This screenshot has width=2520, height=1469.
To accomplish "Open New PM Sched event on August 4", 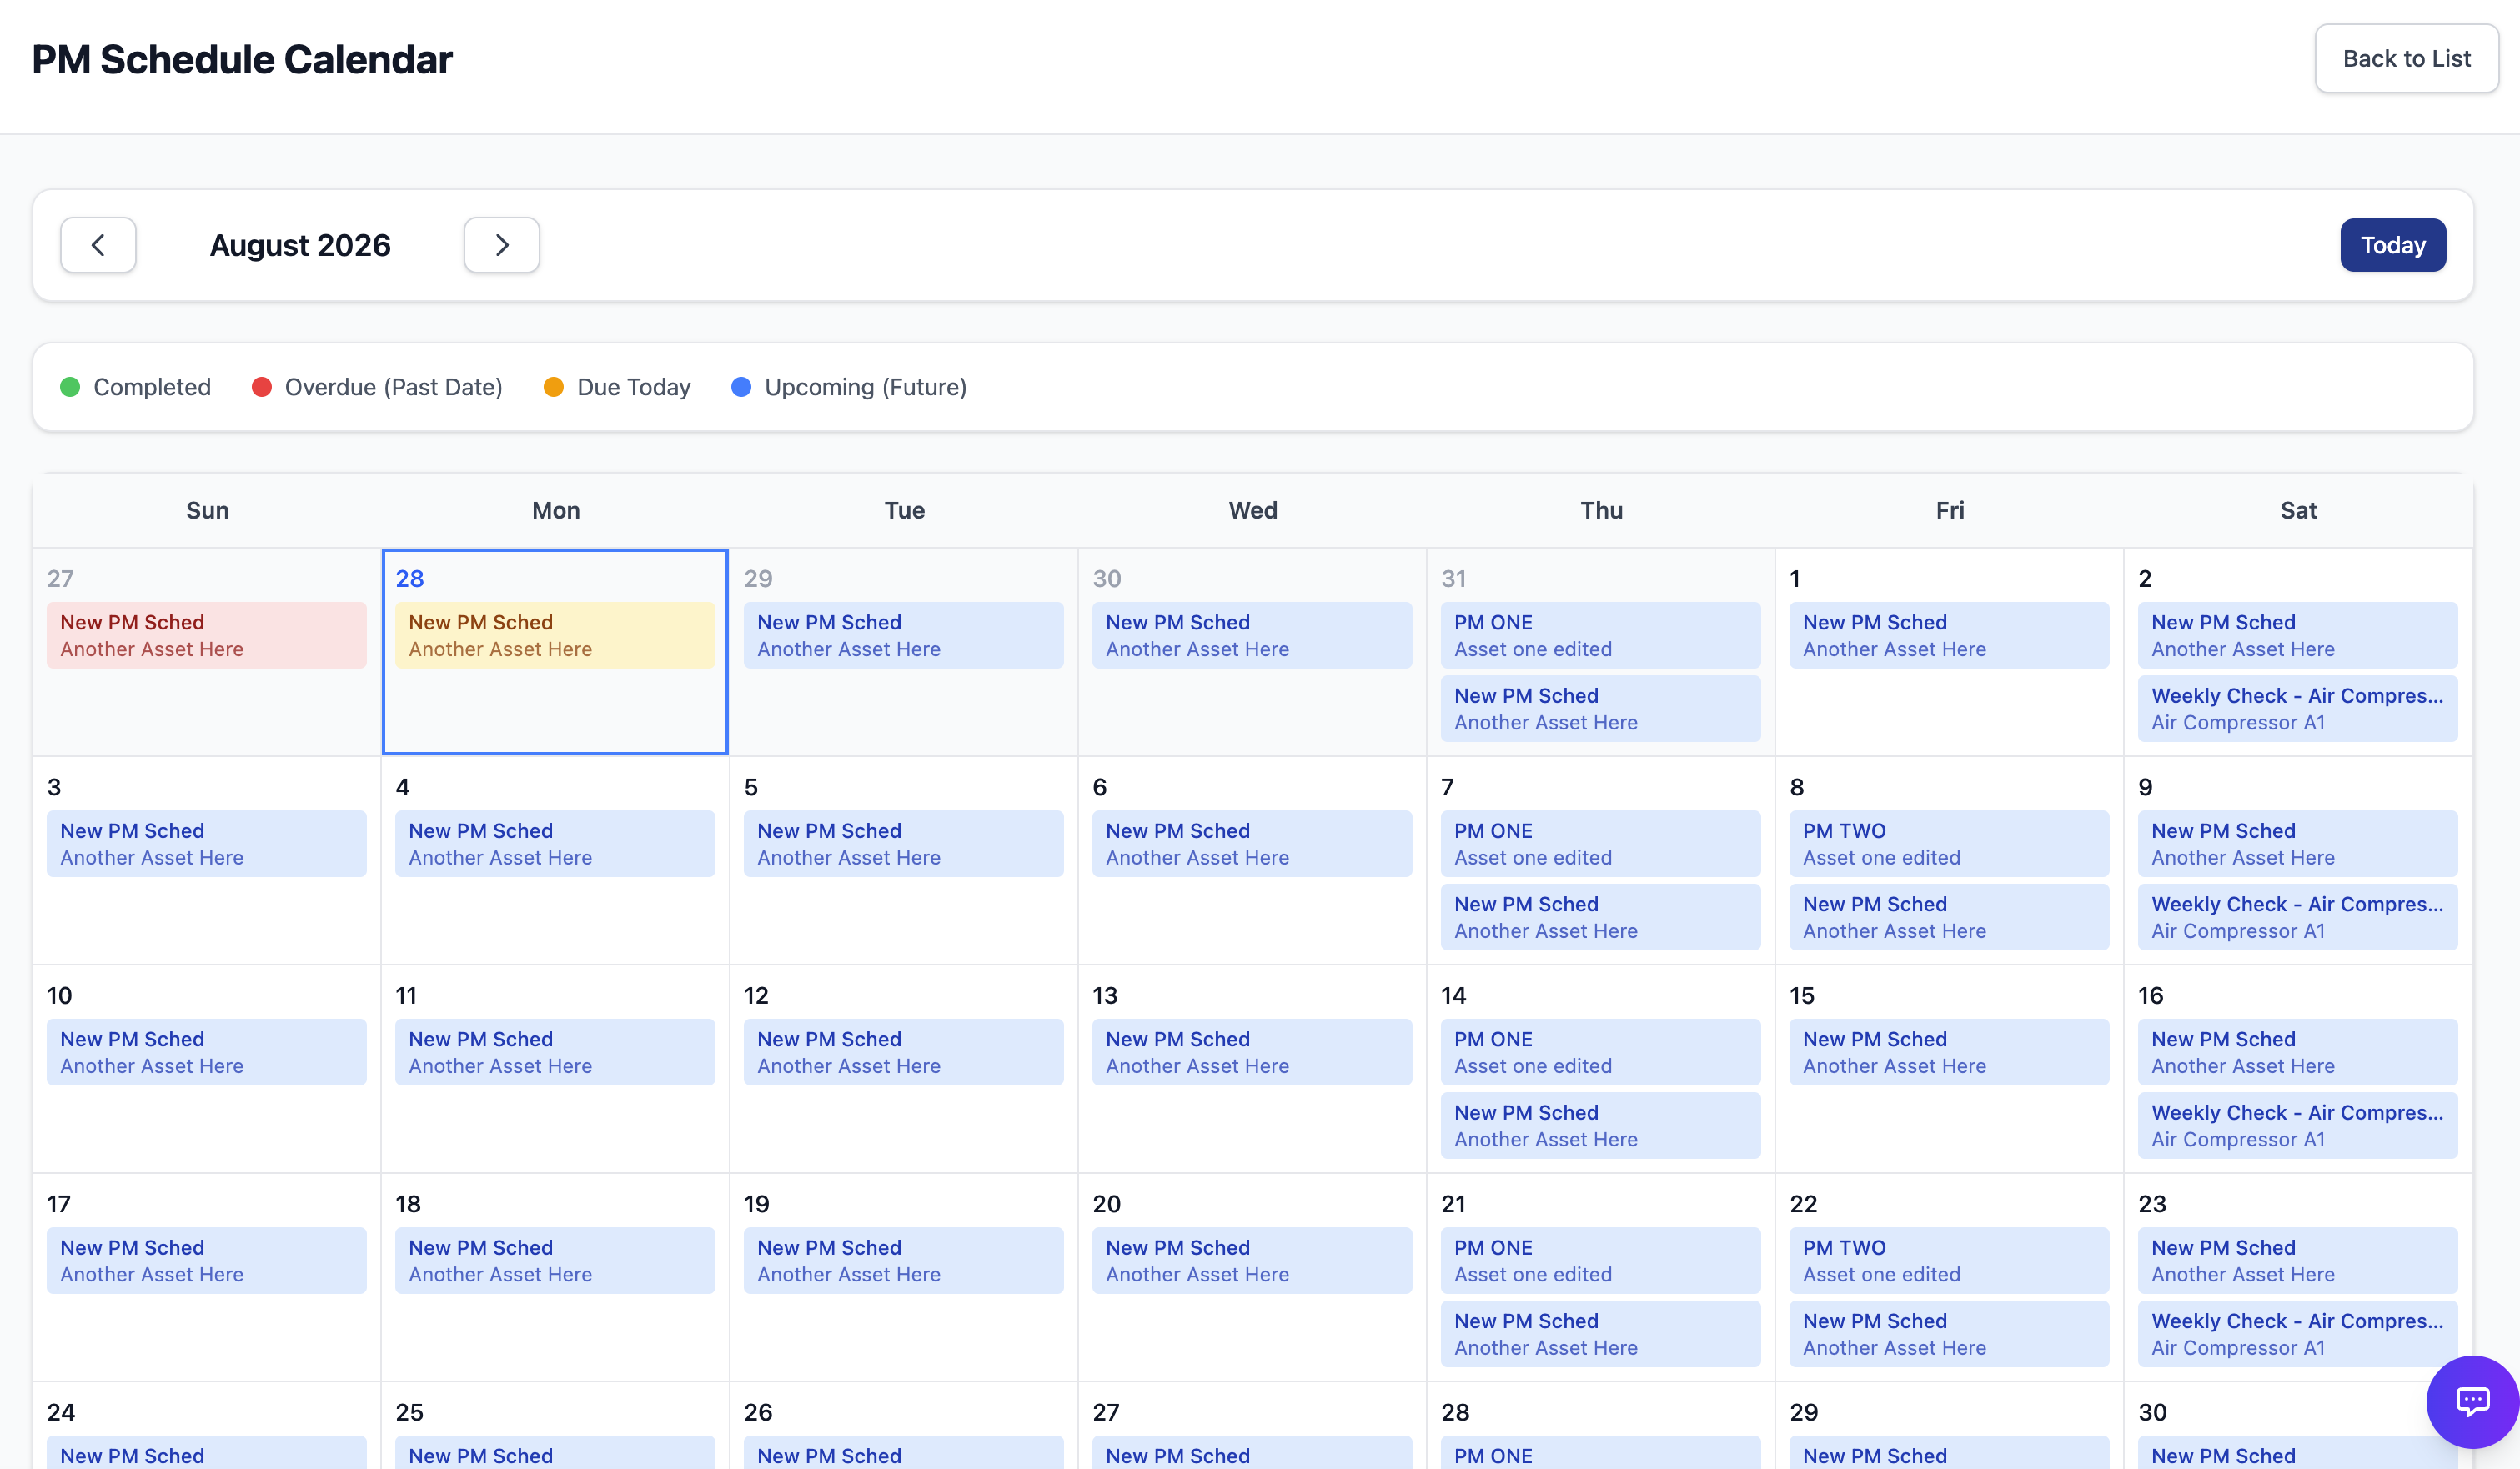I will (x=555, y=844).
